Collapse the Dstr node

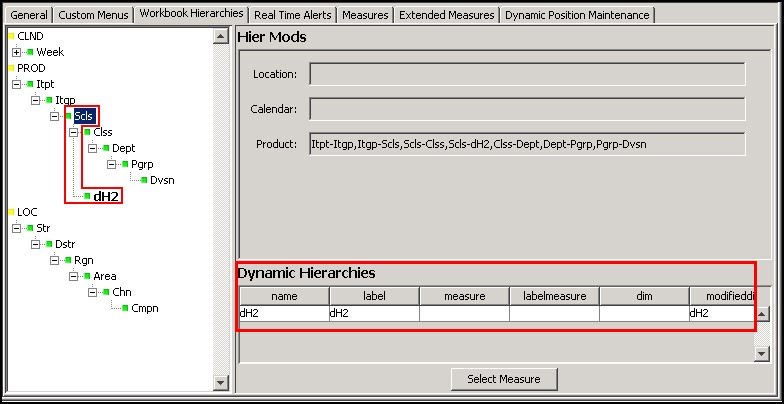pos(36,244)
